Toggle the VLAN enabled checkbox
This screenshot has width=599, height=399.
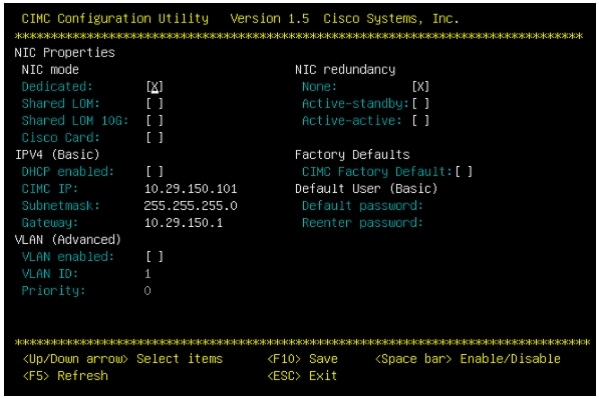pos(155,256)
